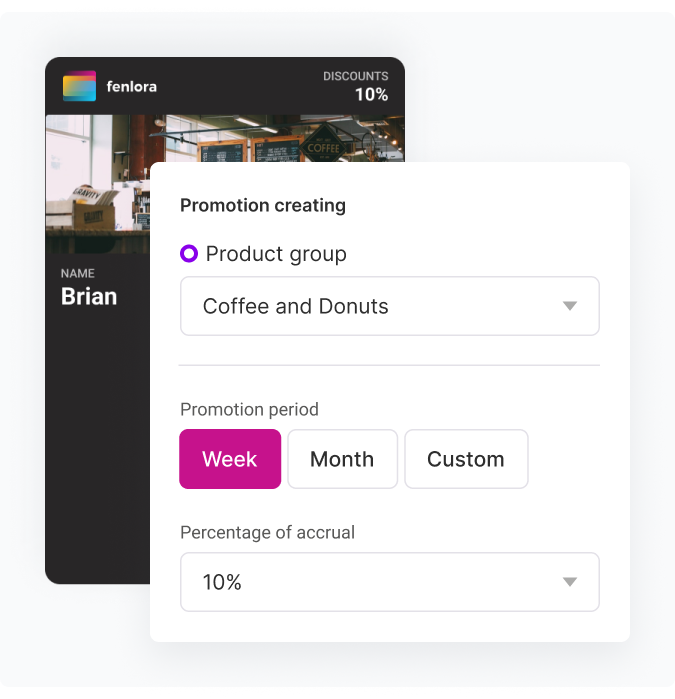The height and width of the screenshot is (699, 675).
Task: Pick the Custom promotion period
Action: click(x=466, y=459)
